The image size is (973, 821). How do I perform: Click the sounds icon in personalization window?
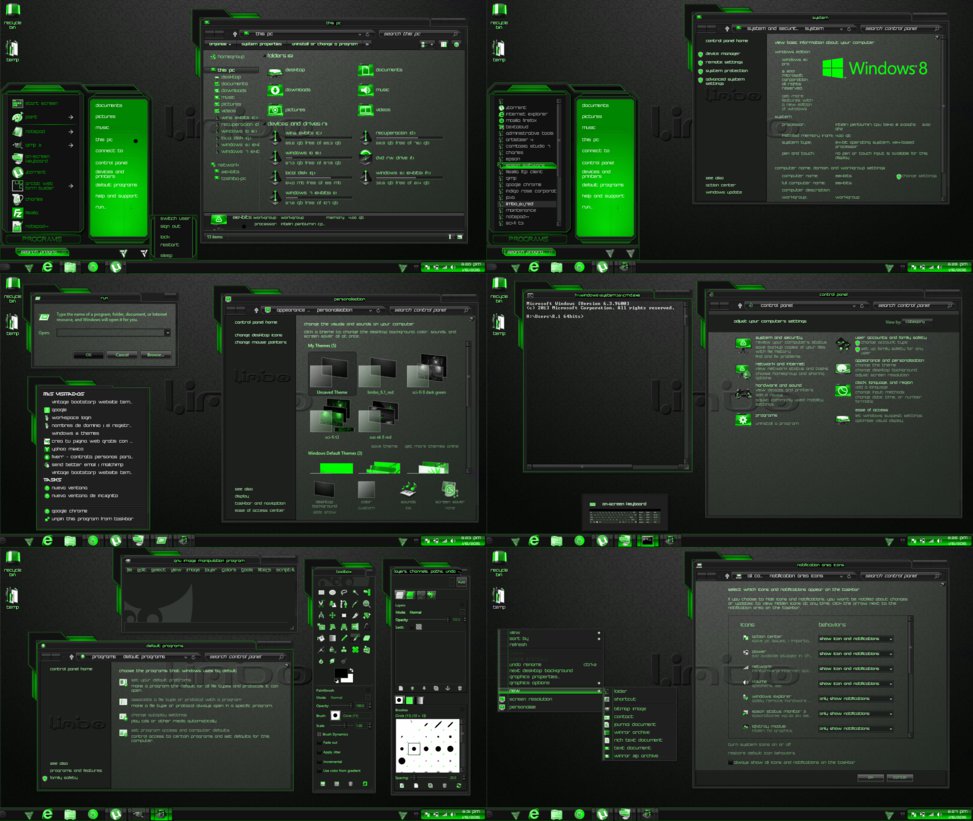(x=408, y=489)
